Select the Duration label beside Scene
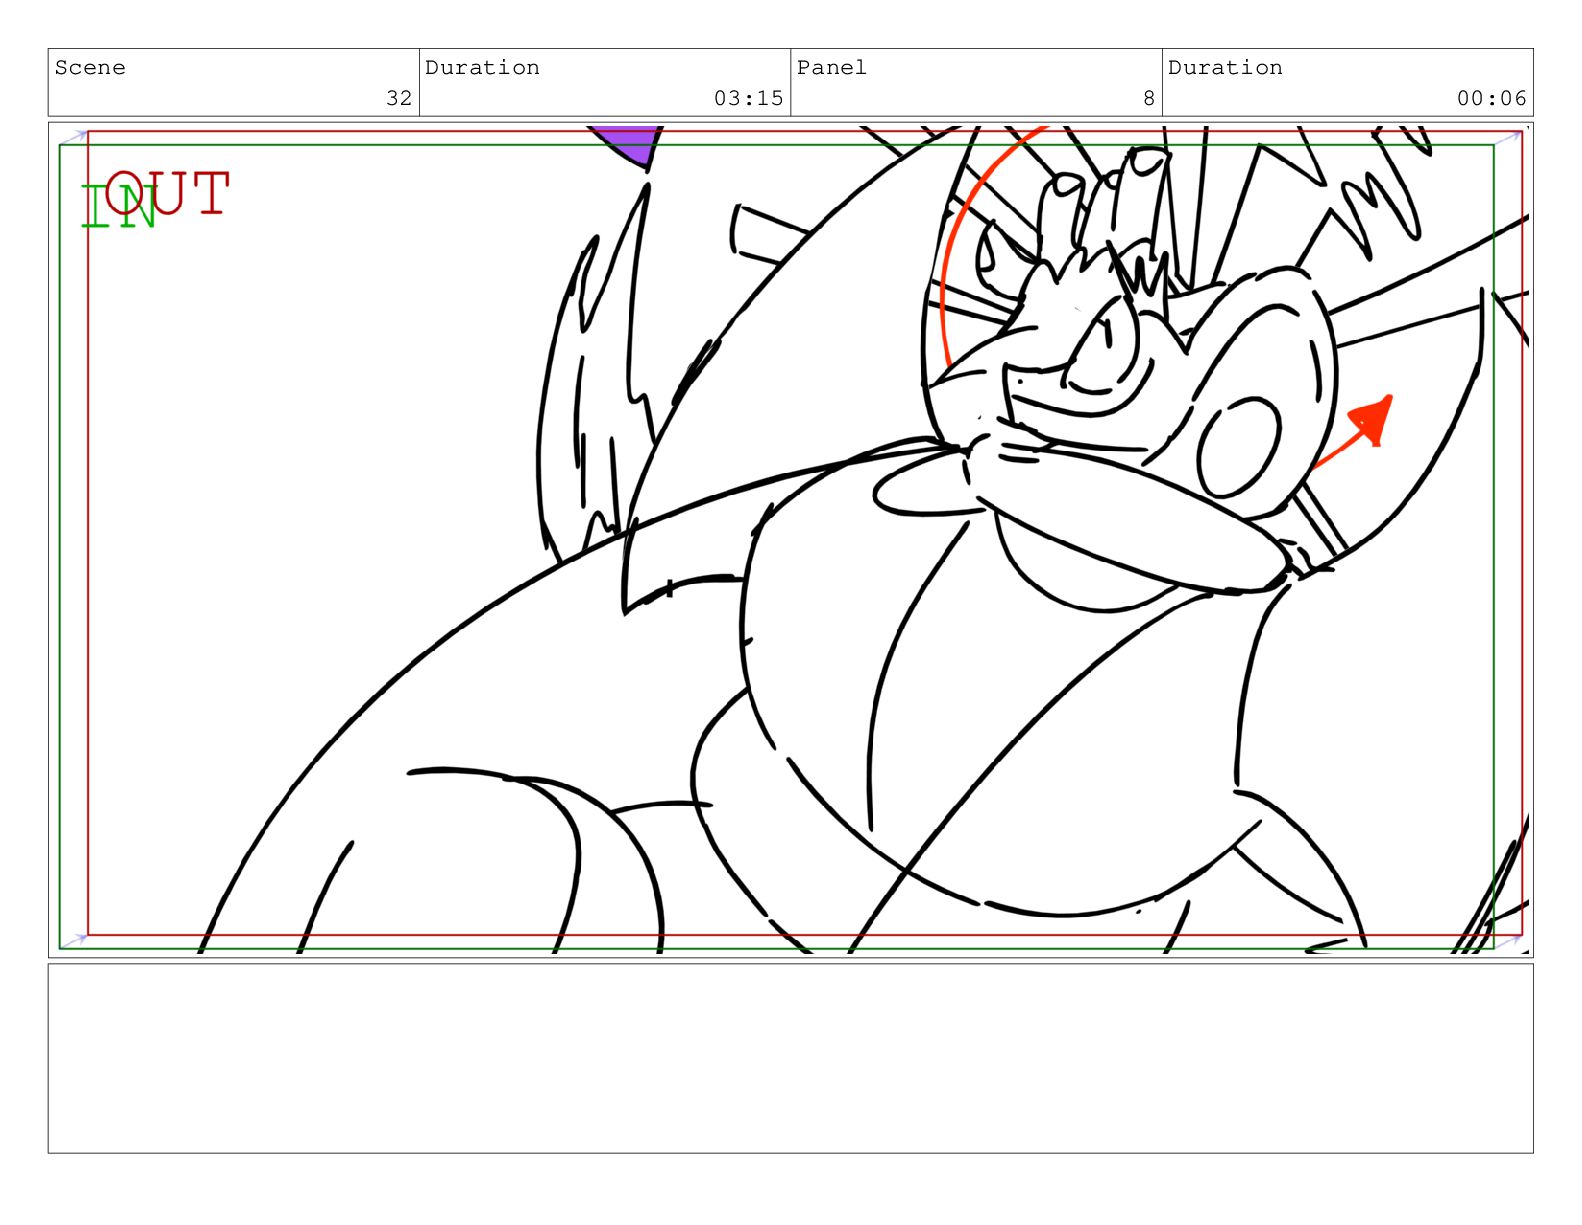Viewport: 1582px width, 1225px height. [482, 68]
